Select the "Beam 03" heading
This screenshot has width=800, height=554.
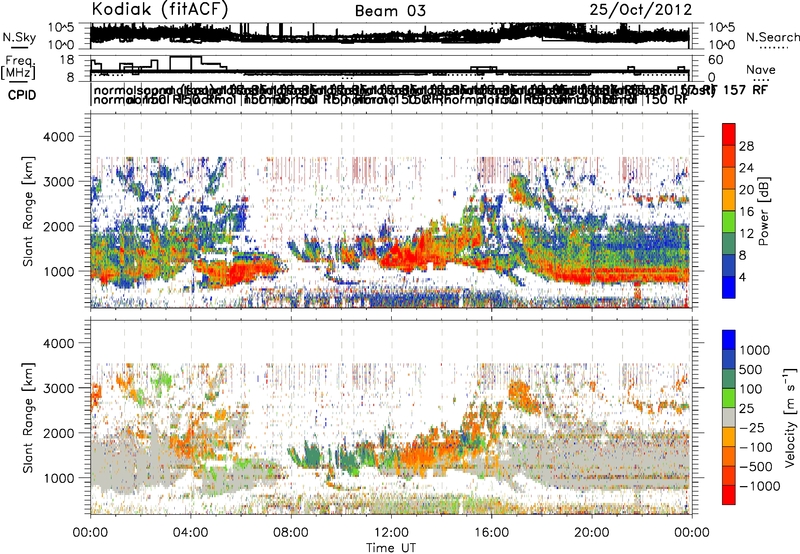tap(390, 11)
